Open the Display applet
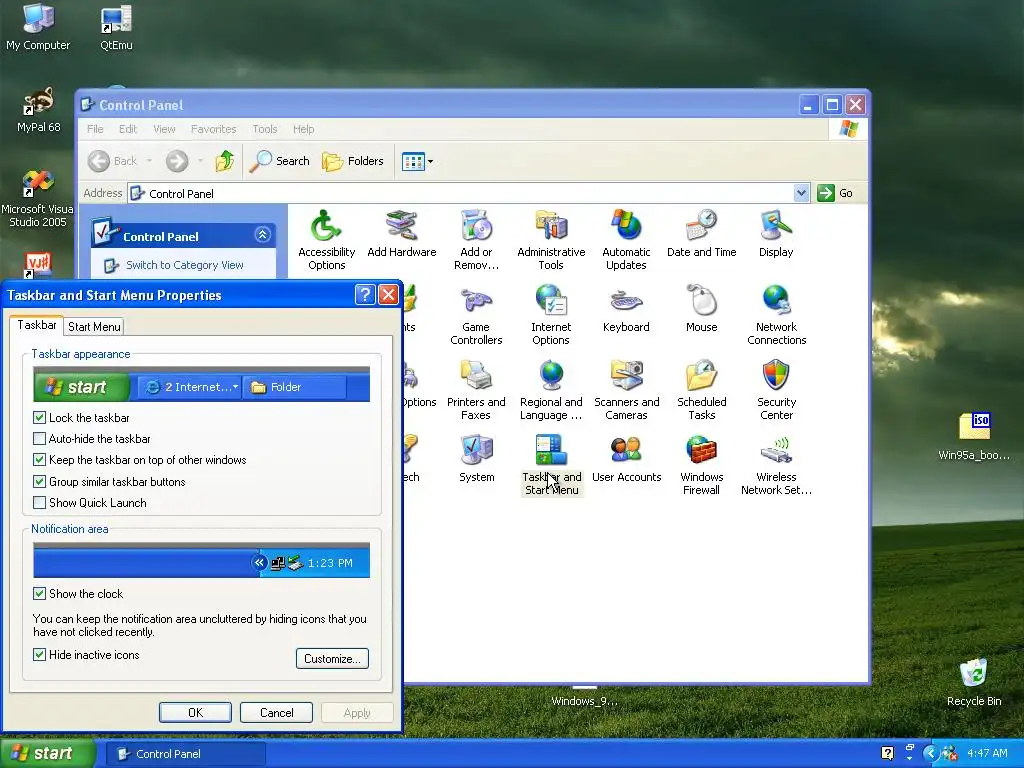 [x=776, y=234]
